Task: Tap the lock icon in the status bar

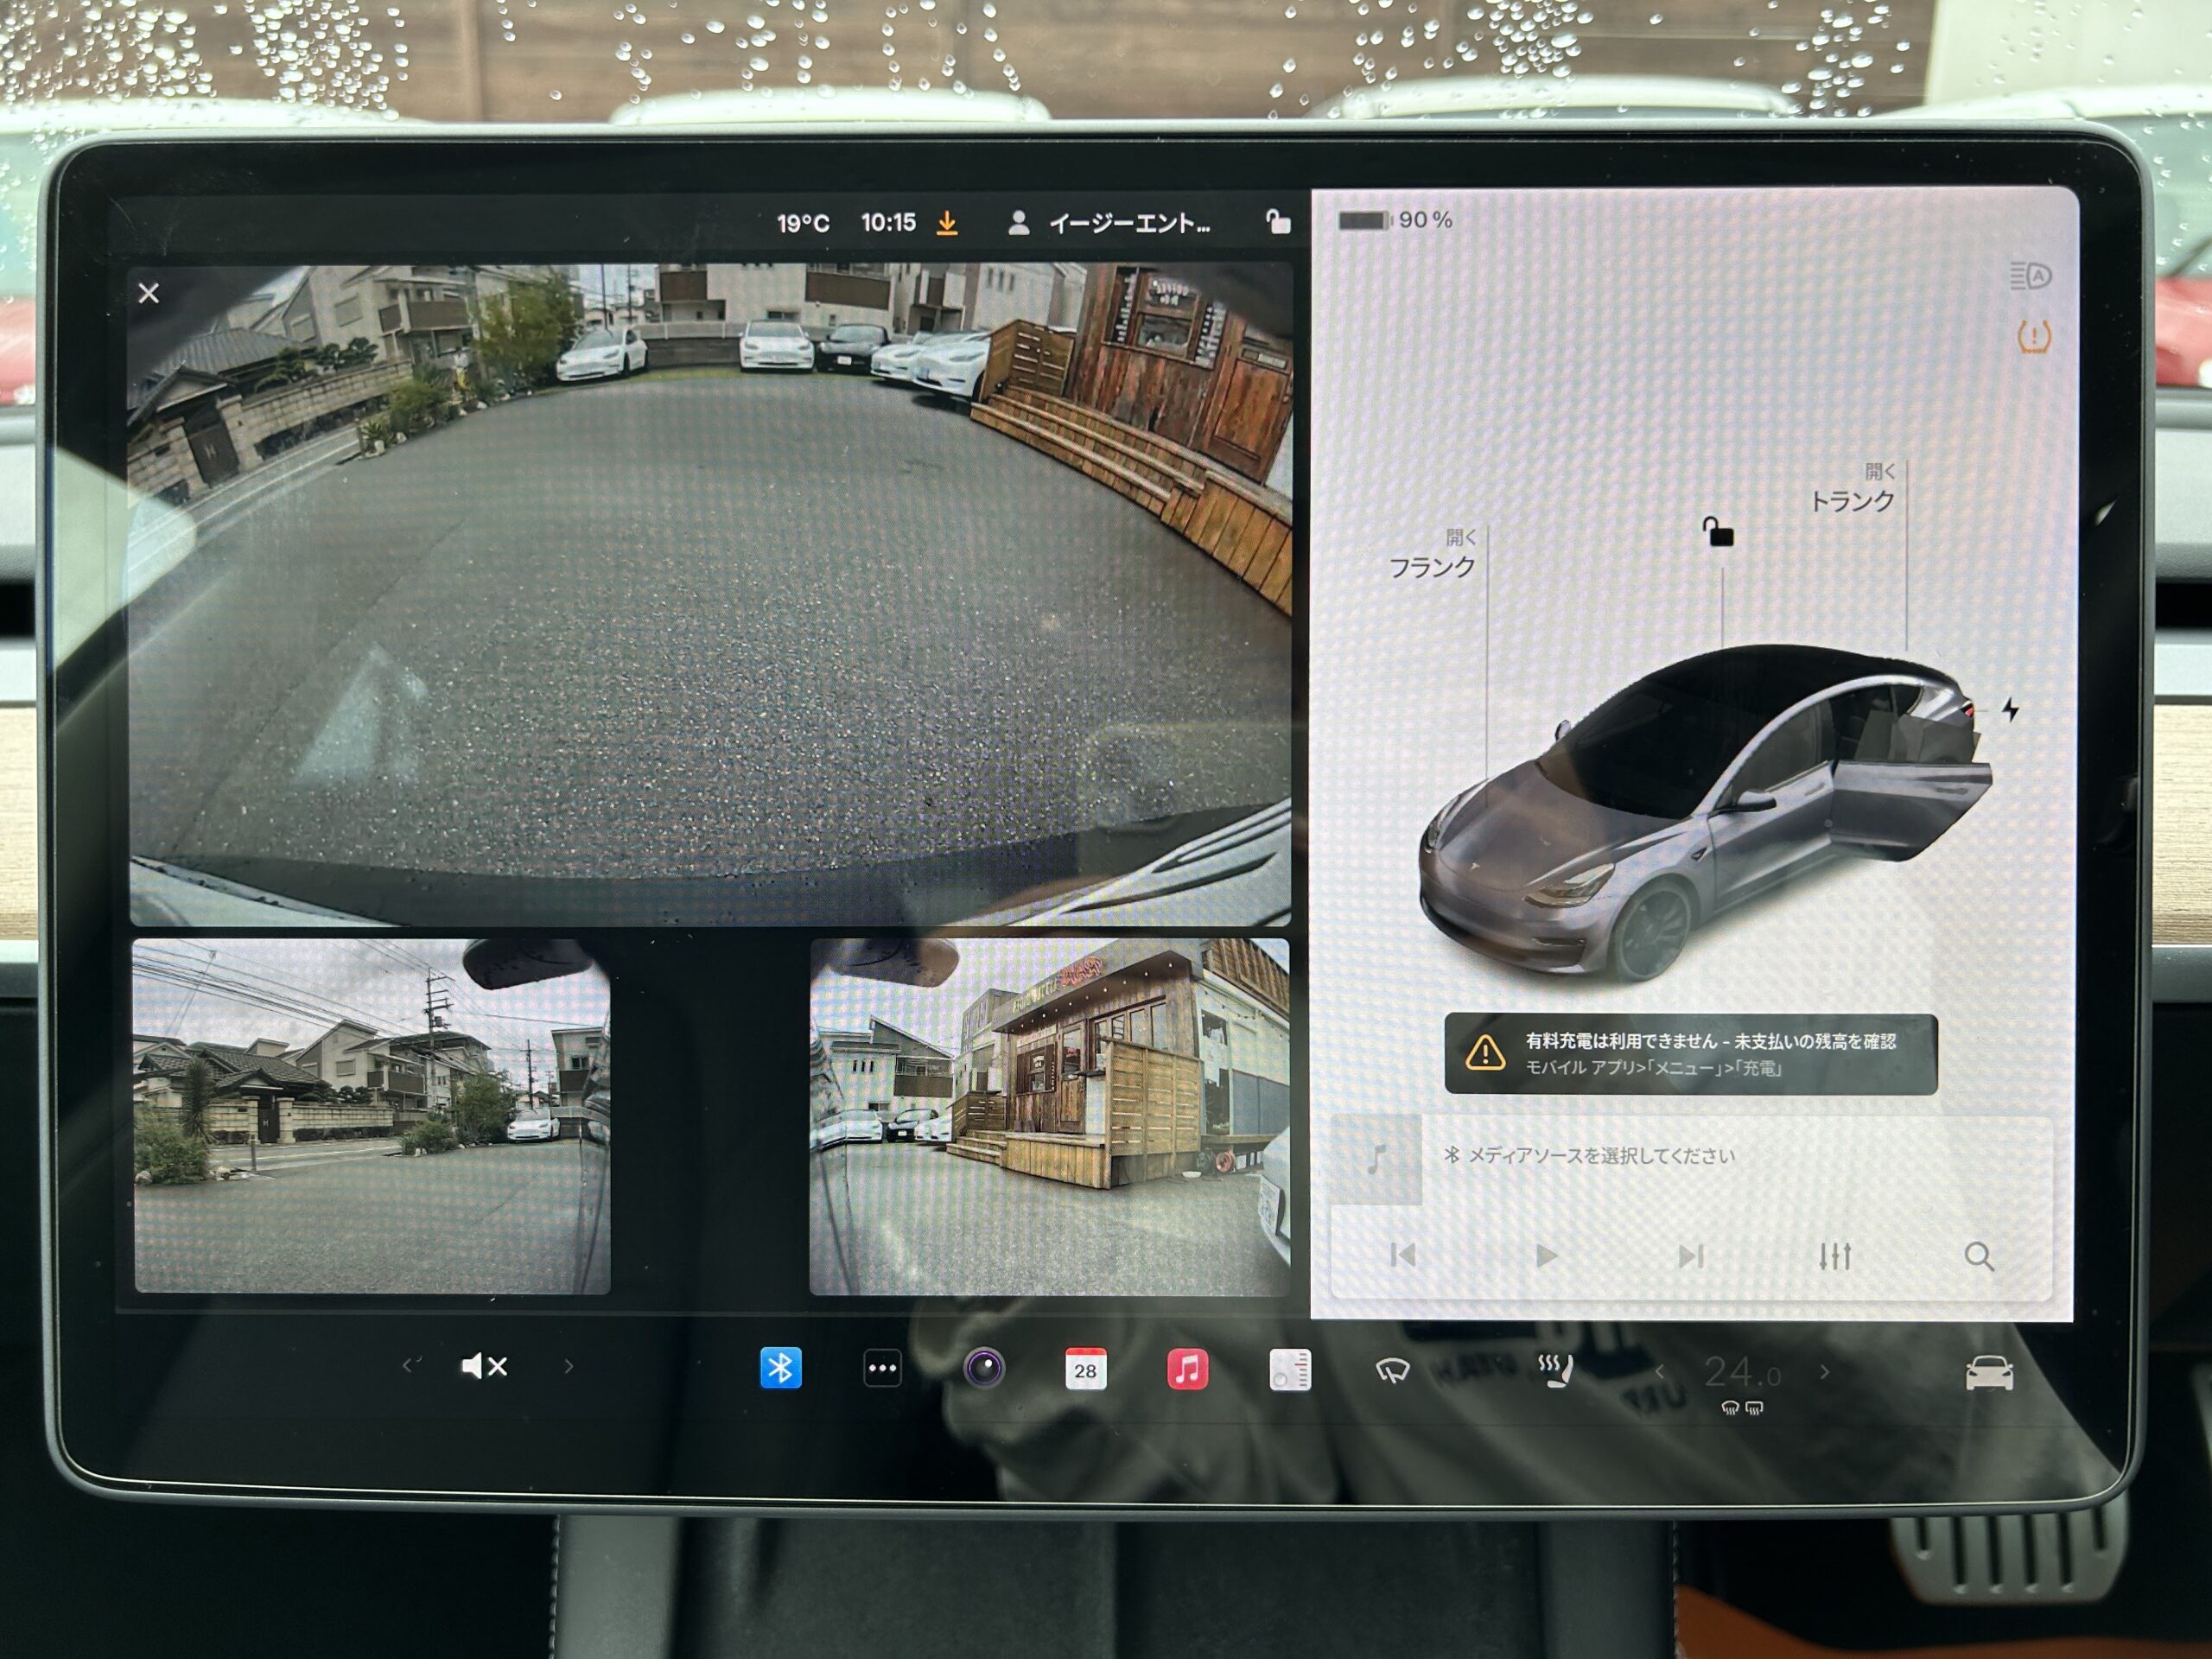Action: (x=1277, y=221)
